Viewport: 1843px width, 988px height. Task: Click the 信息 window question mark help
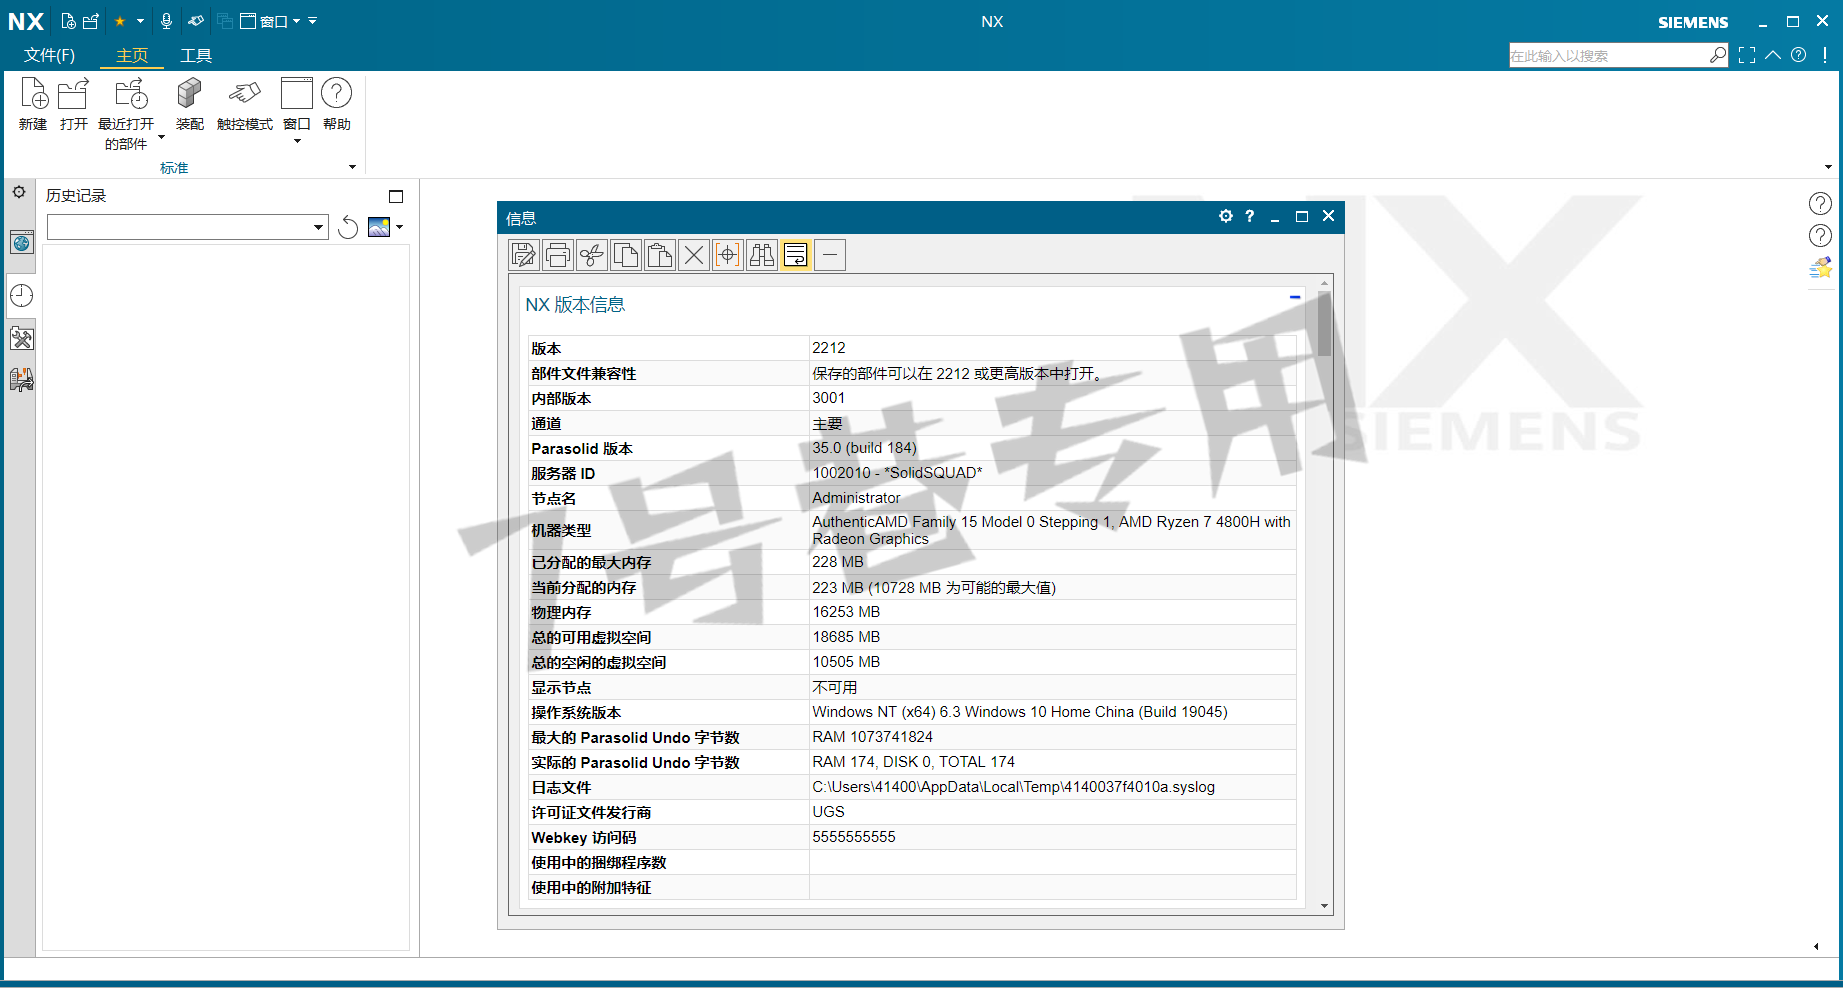pos(1250,216)
